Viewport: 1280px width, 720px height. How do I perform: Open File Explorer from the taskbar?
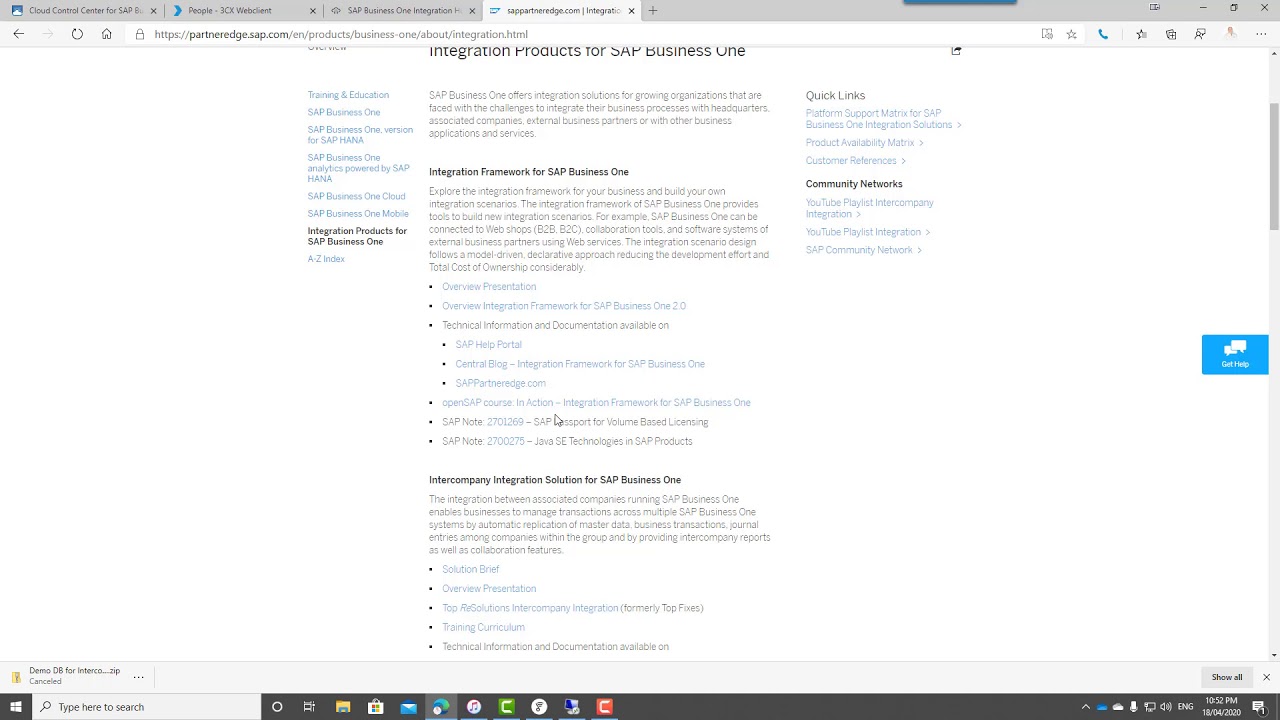[x=343, y=707]
